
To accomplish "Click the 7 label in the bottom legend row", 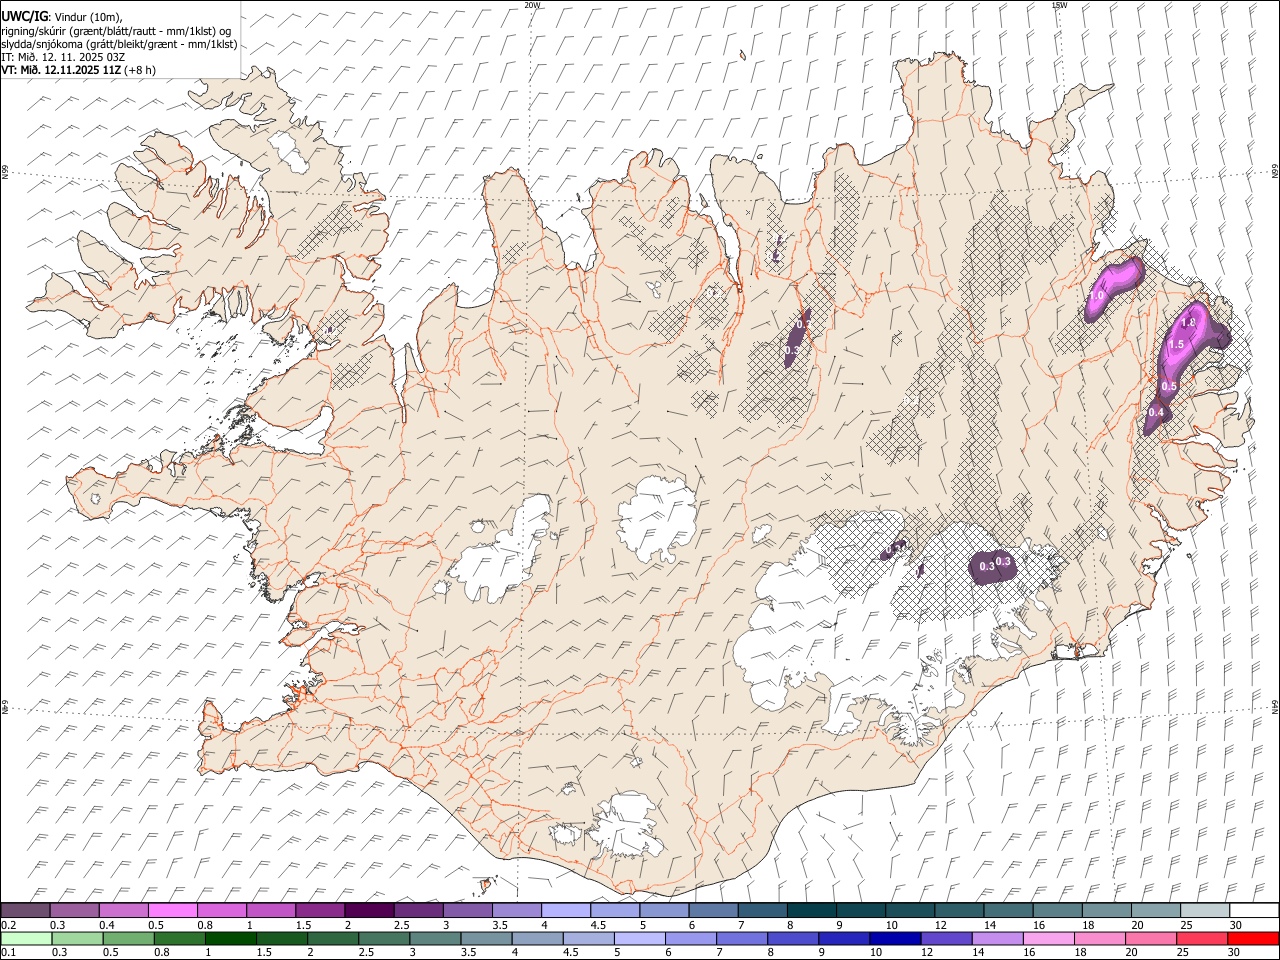I will point(720,952).
